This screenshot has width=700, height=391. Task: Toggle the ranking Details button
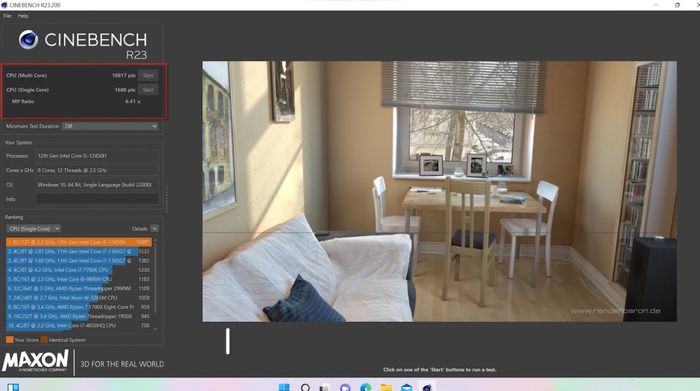pyautogui.click(x=154, y=229)
